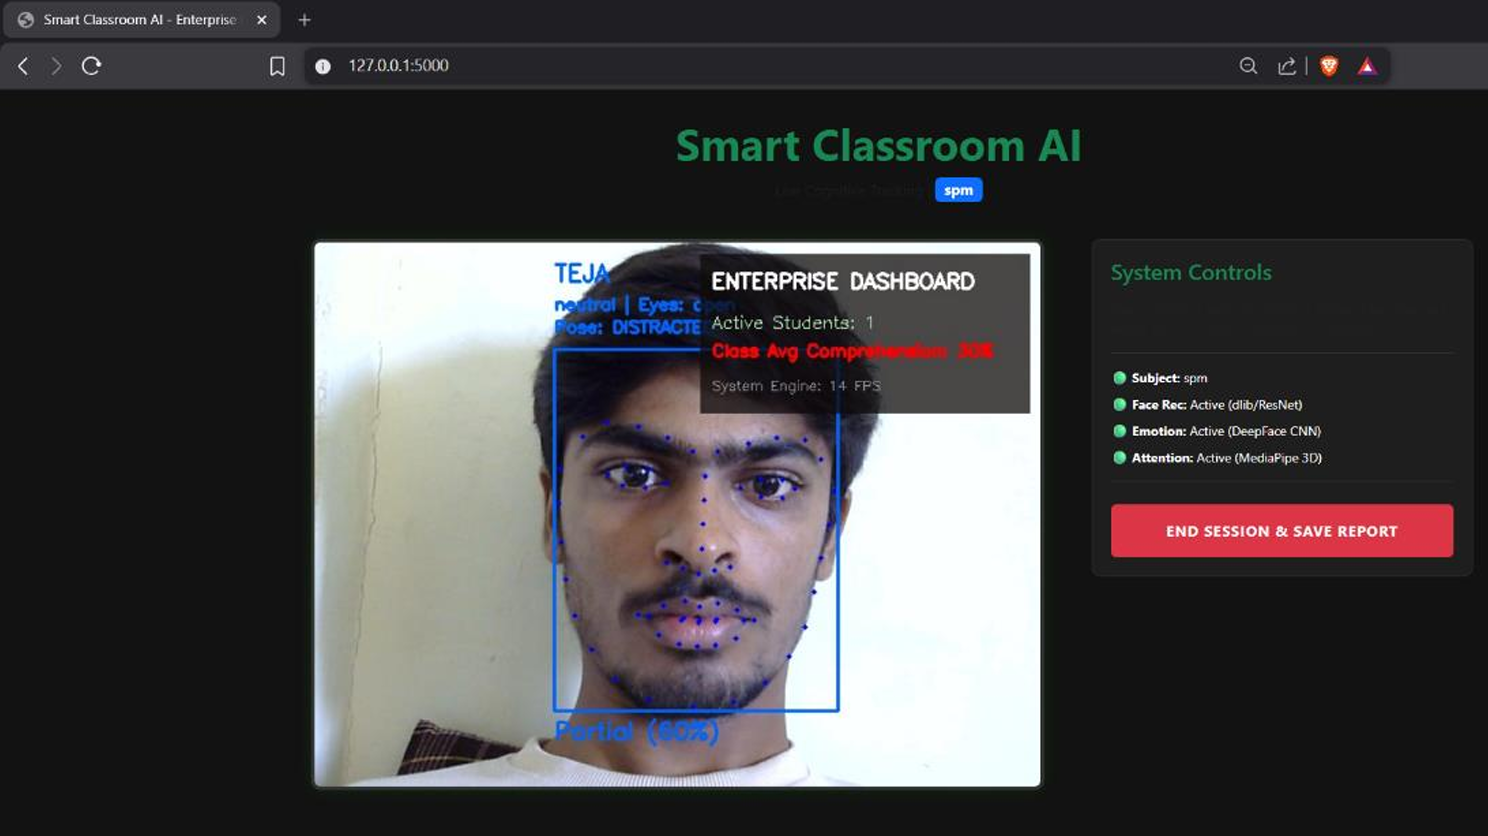Click the zoom magnifier icon in address bar
1488x836 pixels.
1248,66
